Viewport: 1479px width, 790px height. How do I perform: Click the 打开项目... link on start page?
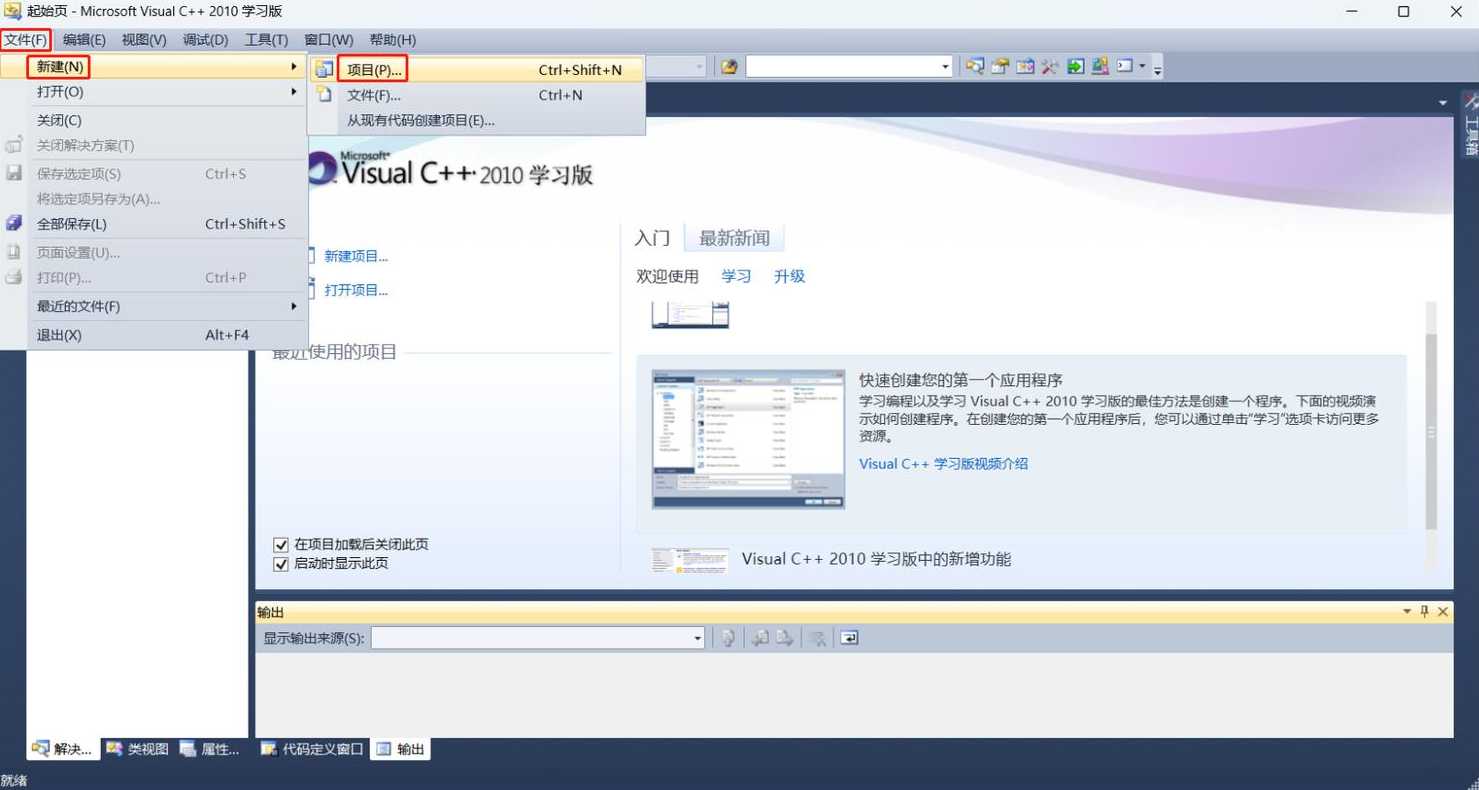tap(356, 290)
